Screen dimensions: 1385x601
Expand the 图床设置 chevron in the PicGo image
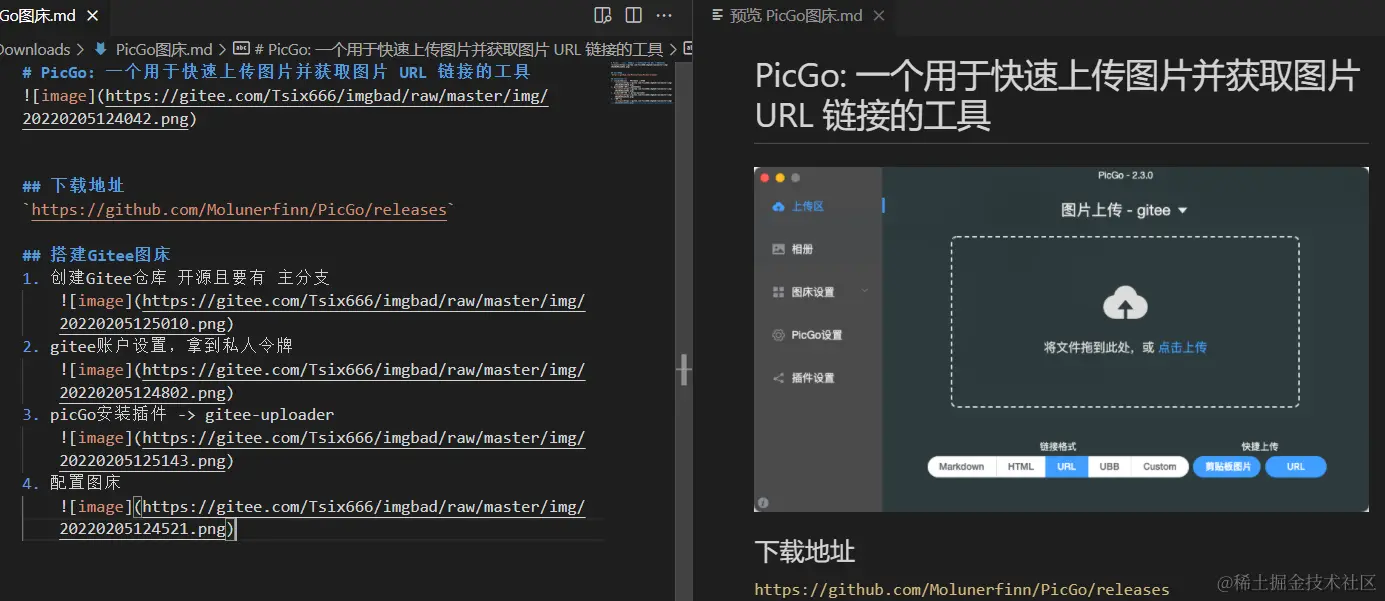[865, 291]
